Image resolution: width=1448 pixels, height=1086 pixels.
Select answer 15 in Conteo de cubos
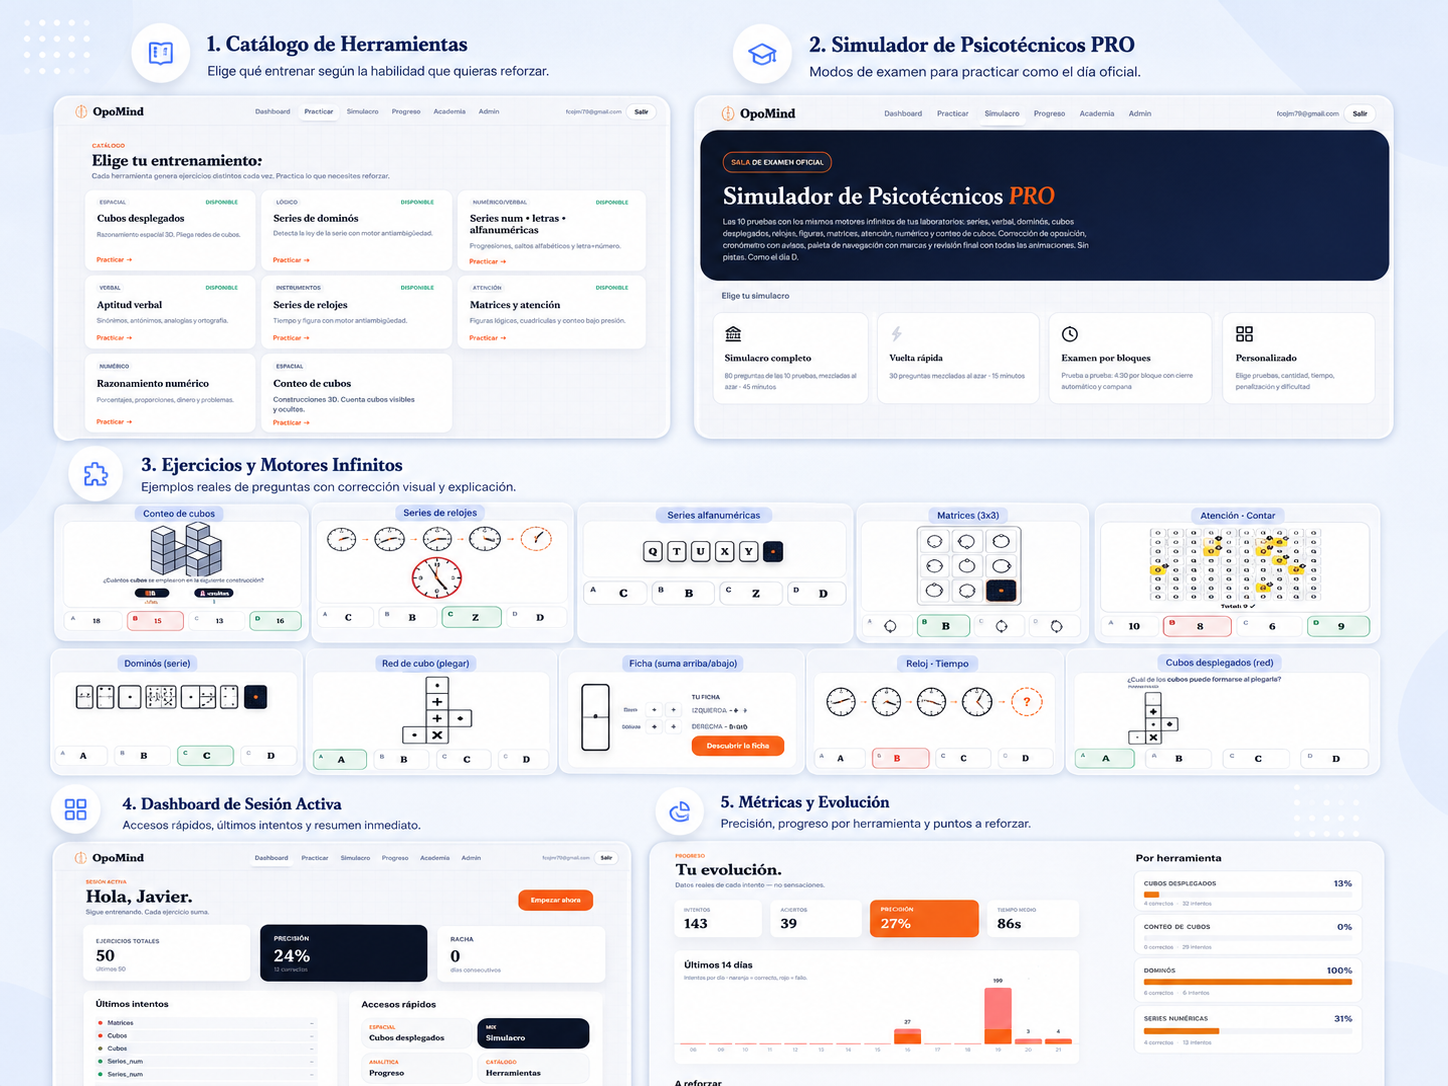(x=156, y=621)
